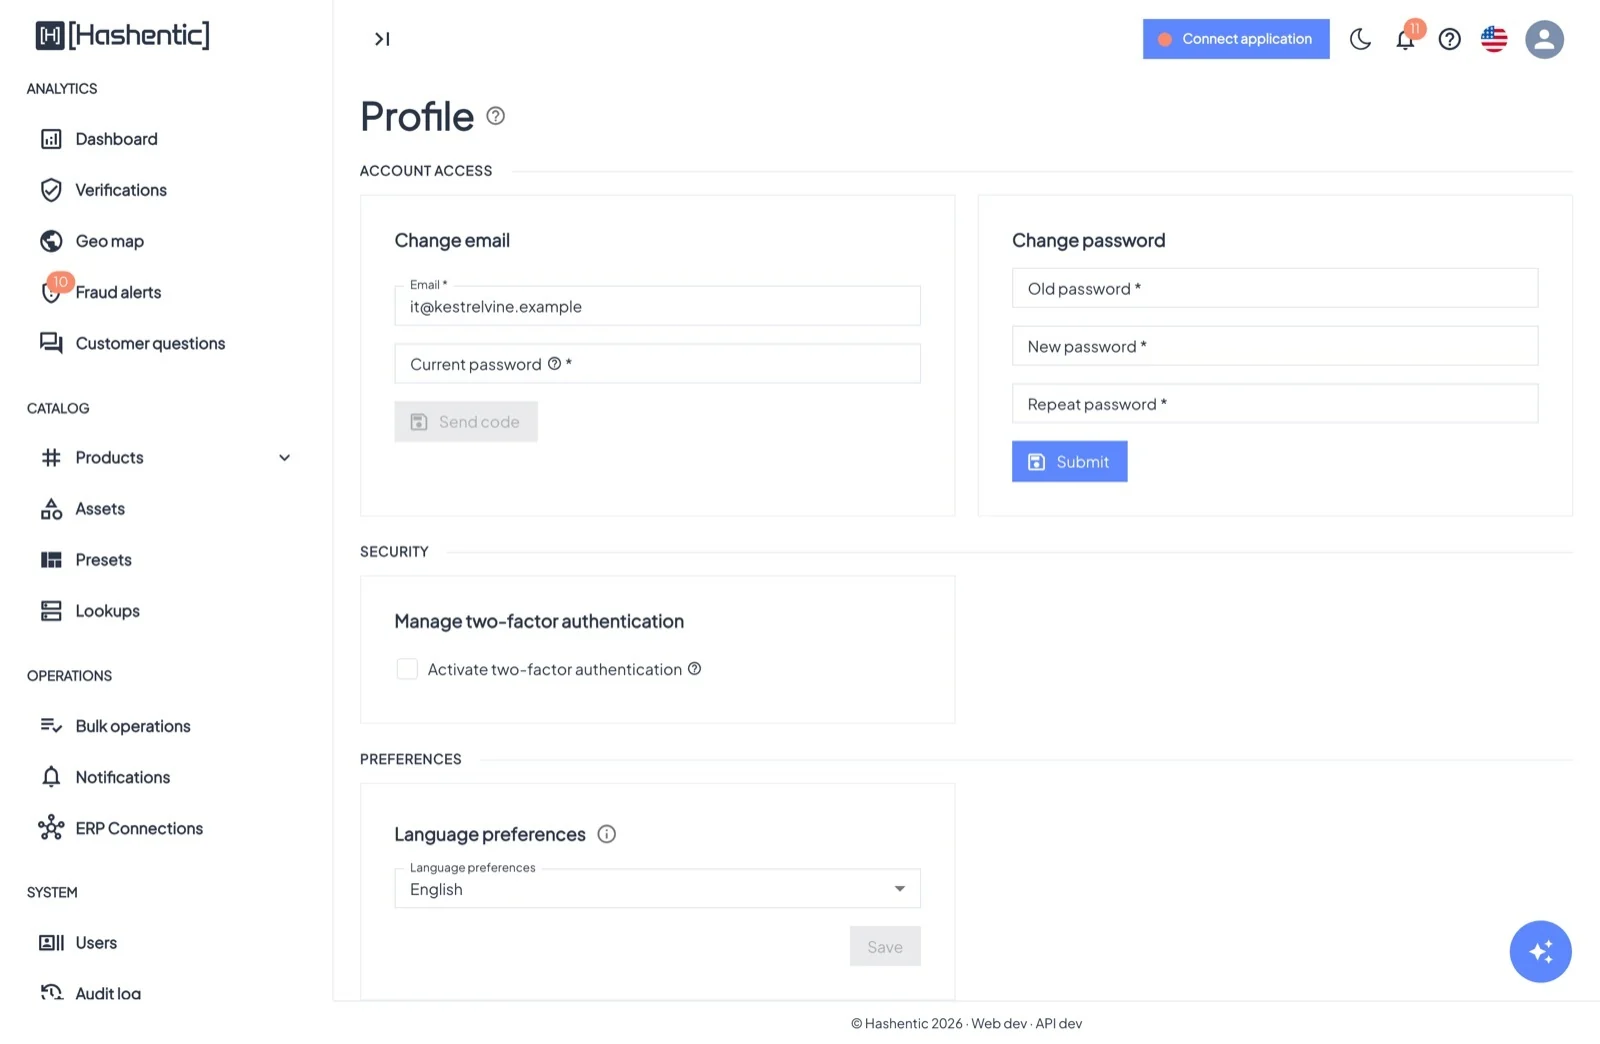Screen dimensions: 1600x1044
Task: Expand the Products submenu chevron
Action: pos(284,458)
